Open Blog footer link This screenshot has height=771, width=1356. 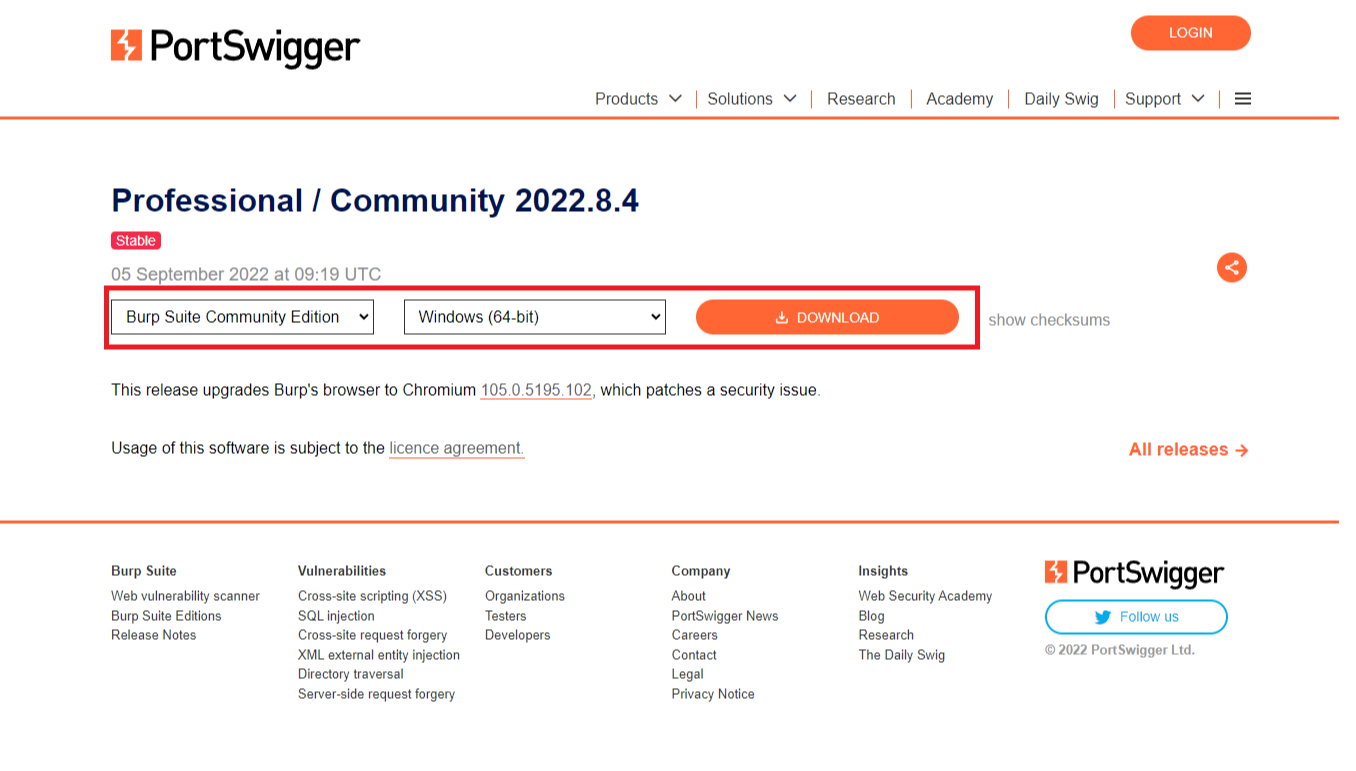pyautogui.click(x=871, y=616)
